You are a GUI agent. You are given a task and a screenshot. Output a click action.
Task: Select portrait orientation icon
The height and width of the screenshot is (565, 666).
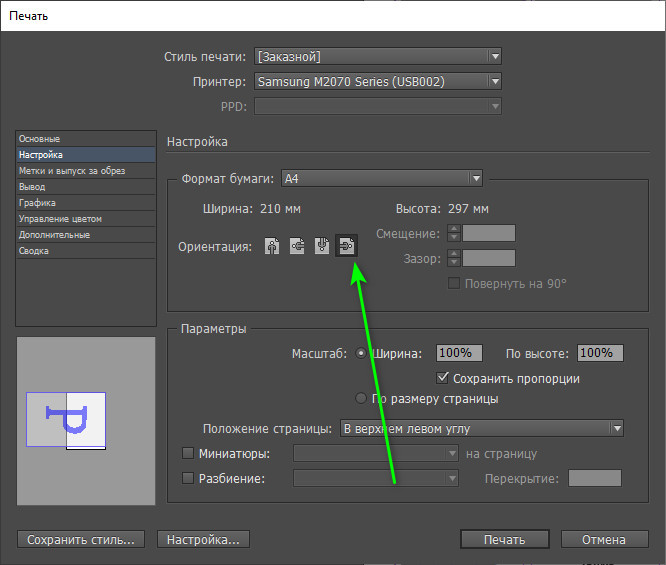tap(272, 246)
